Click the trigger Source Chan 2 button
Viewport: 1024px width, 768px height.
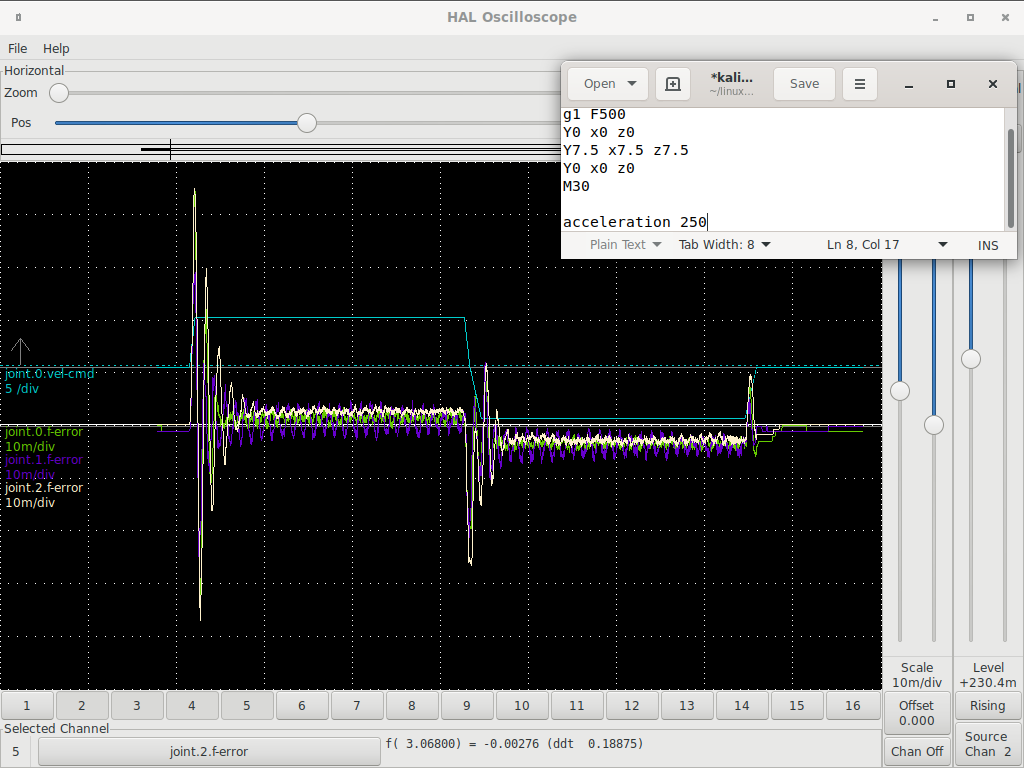pos(987,744)
